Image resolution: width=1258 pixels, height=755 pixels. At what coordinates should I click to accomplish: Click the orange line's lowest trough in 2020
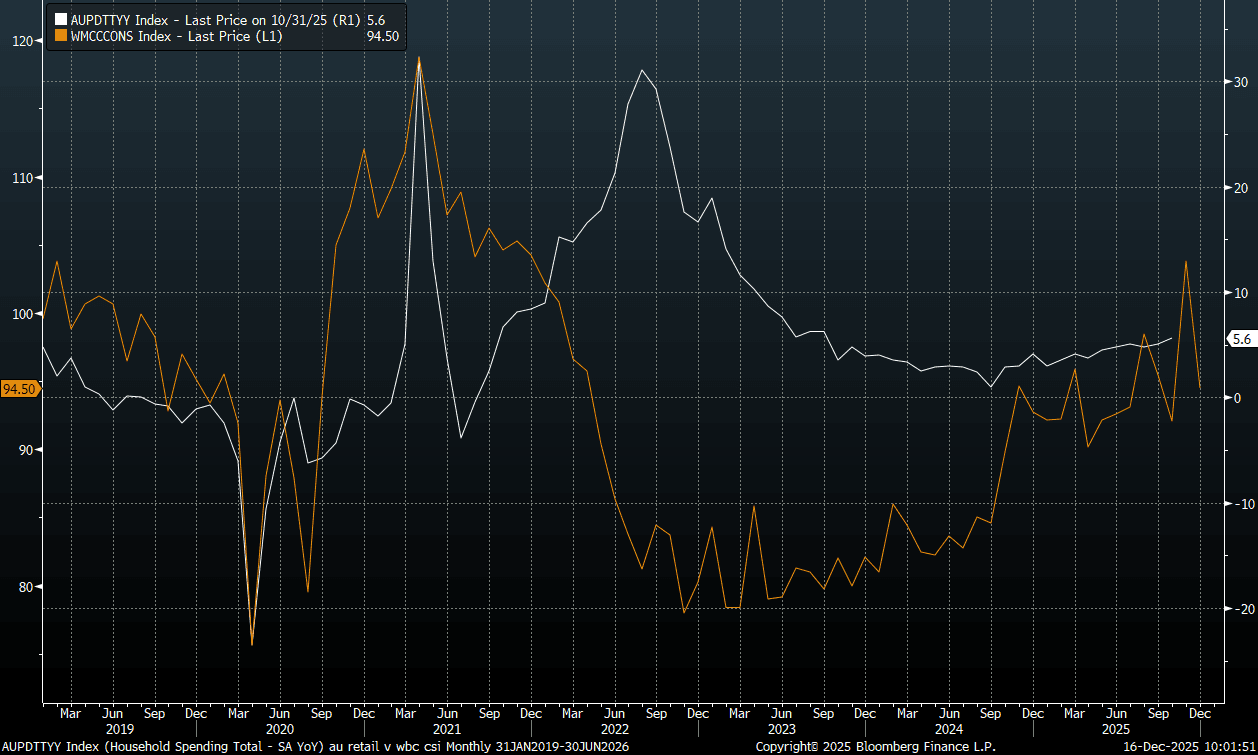[x=252, y=645]
